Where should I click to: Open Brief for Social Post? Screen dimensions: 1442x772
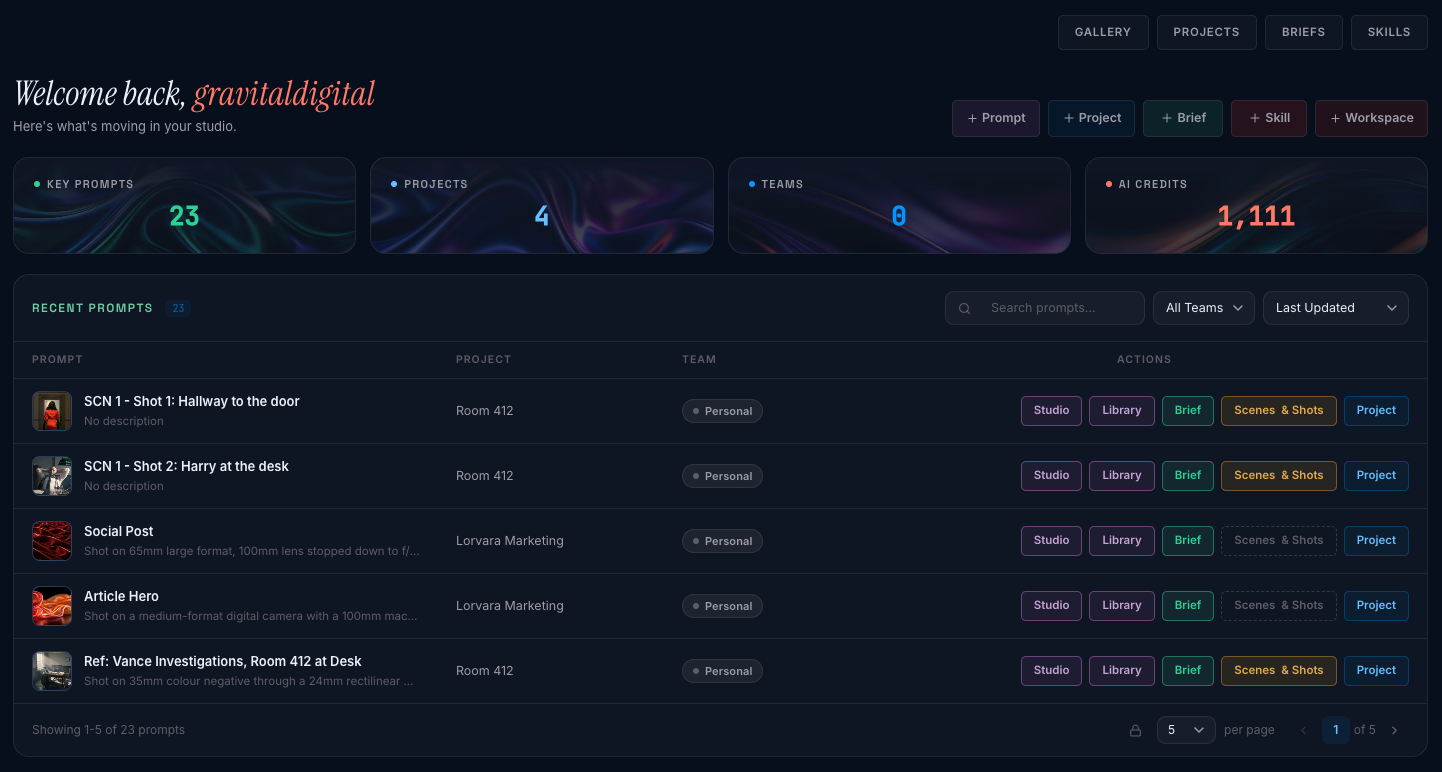tap(1188, 541)
